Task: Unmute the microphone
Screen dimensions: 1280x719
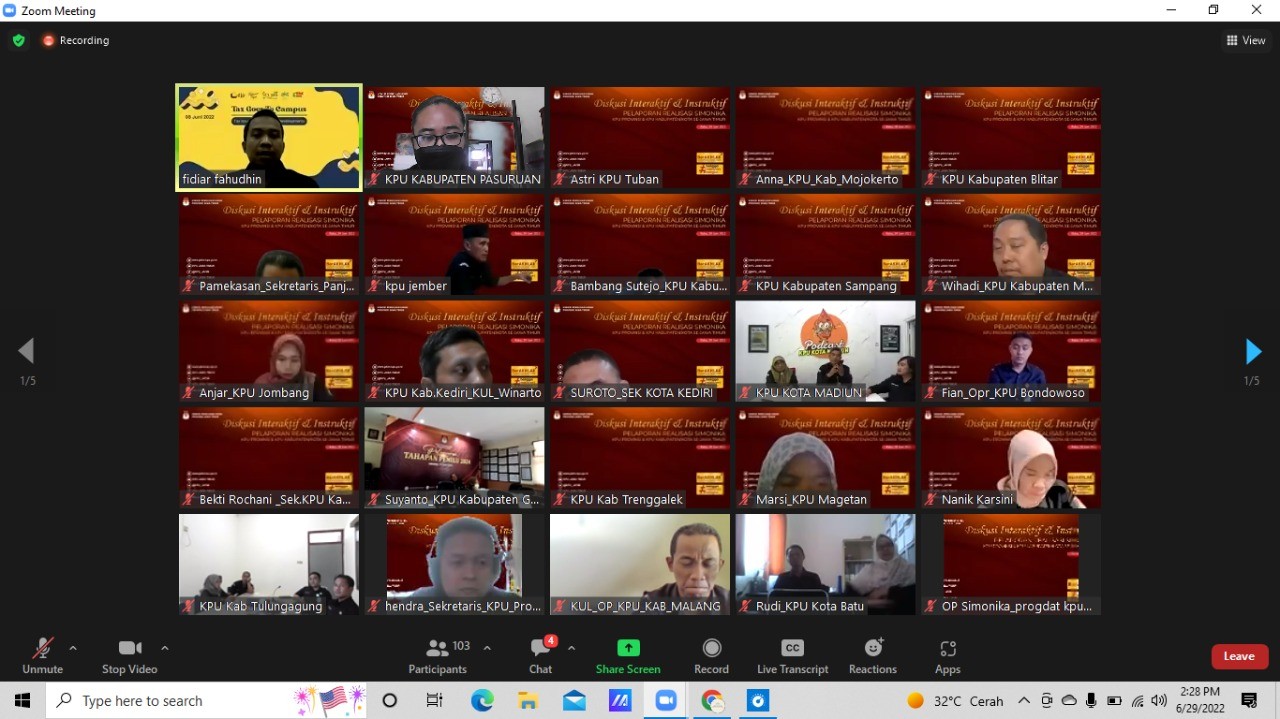Action: (42, 656)
